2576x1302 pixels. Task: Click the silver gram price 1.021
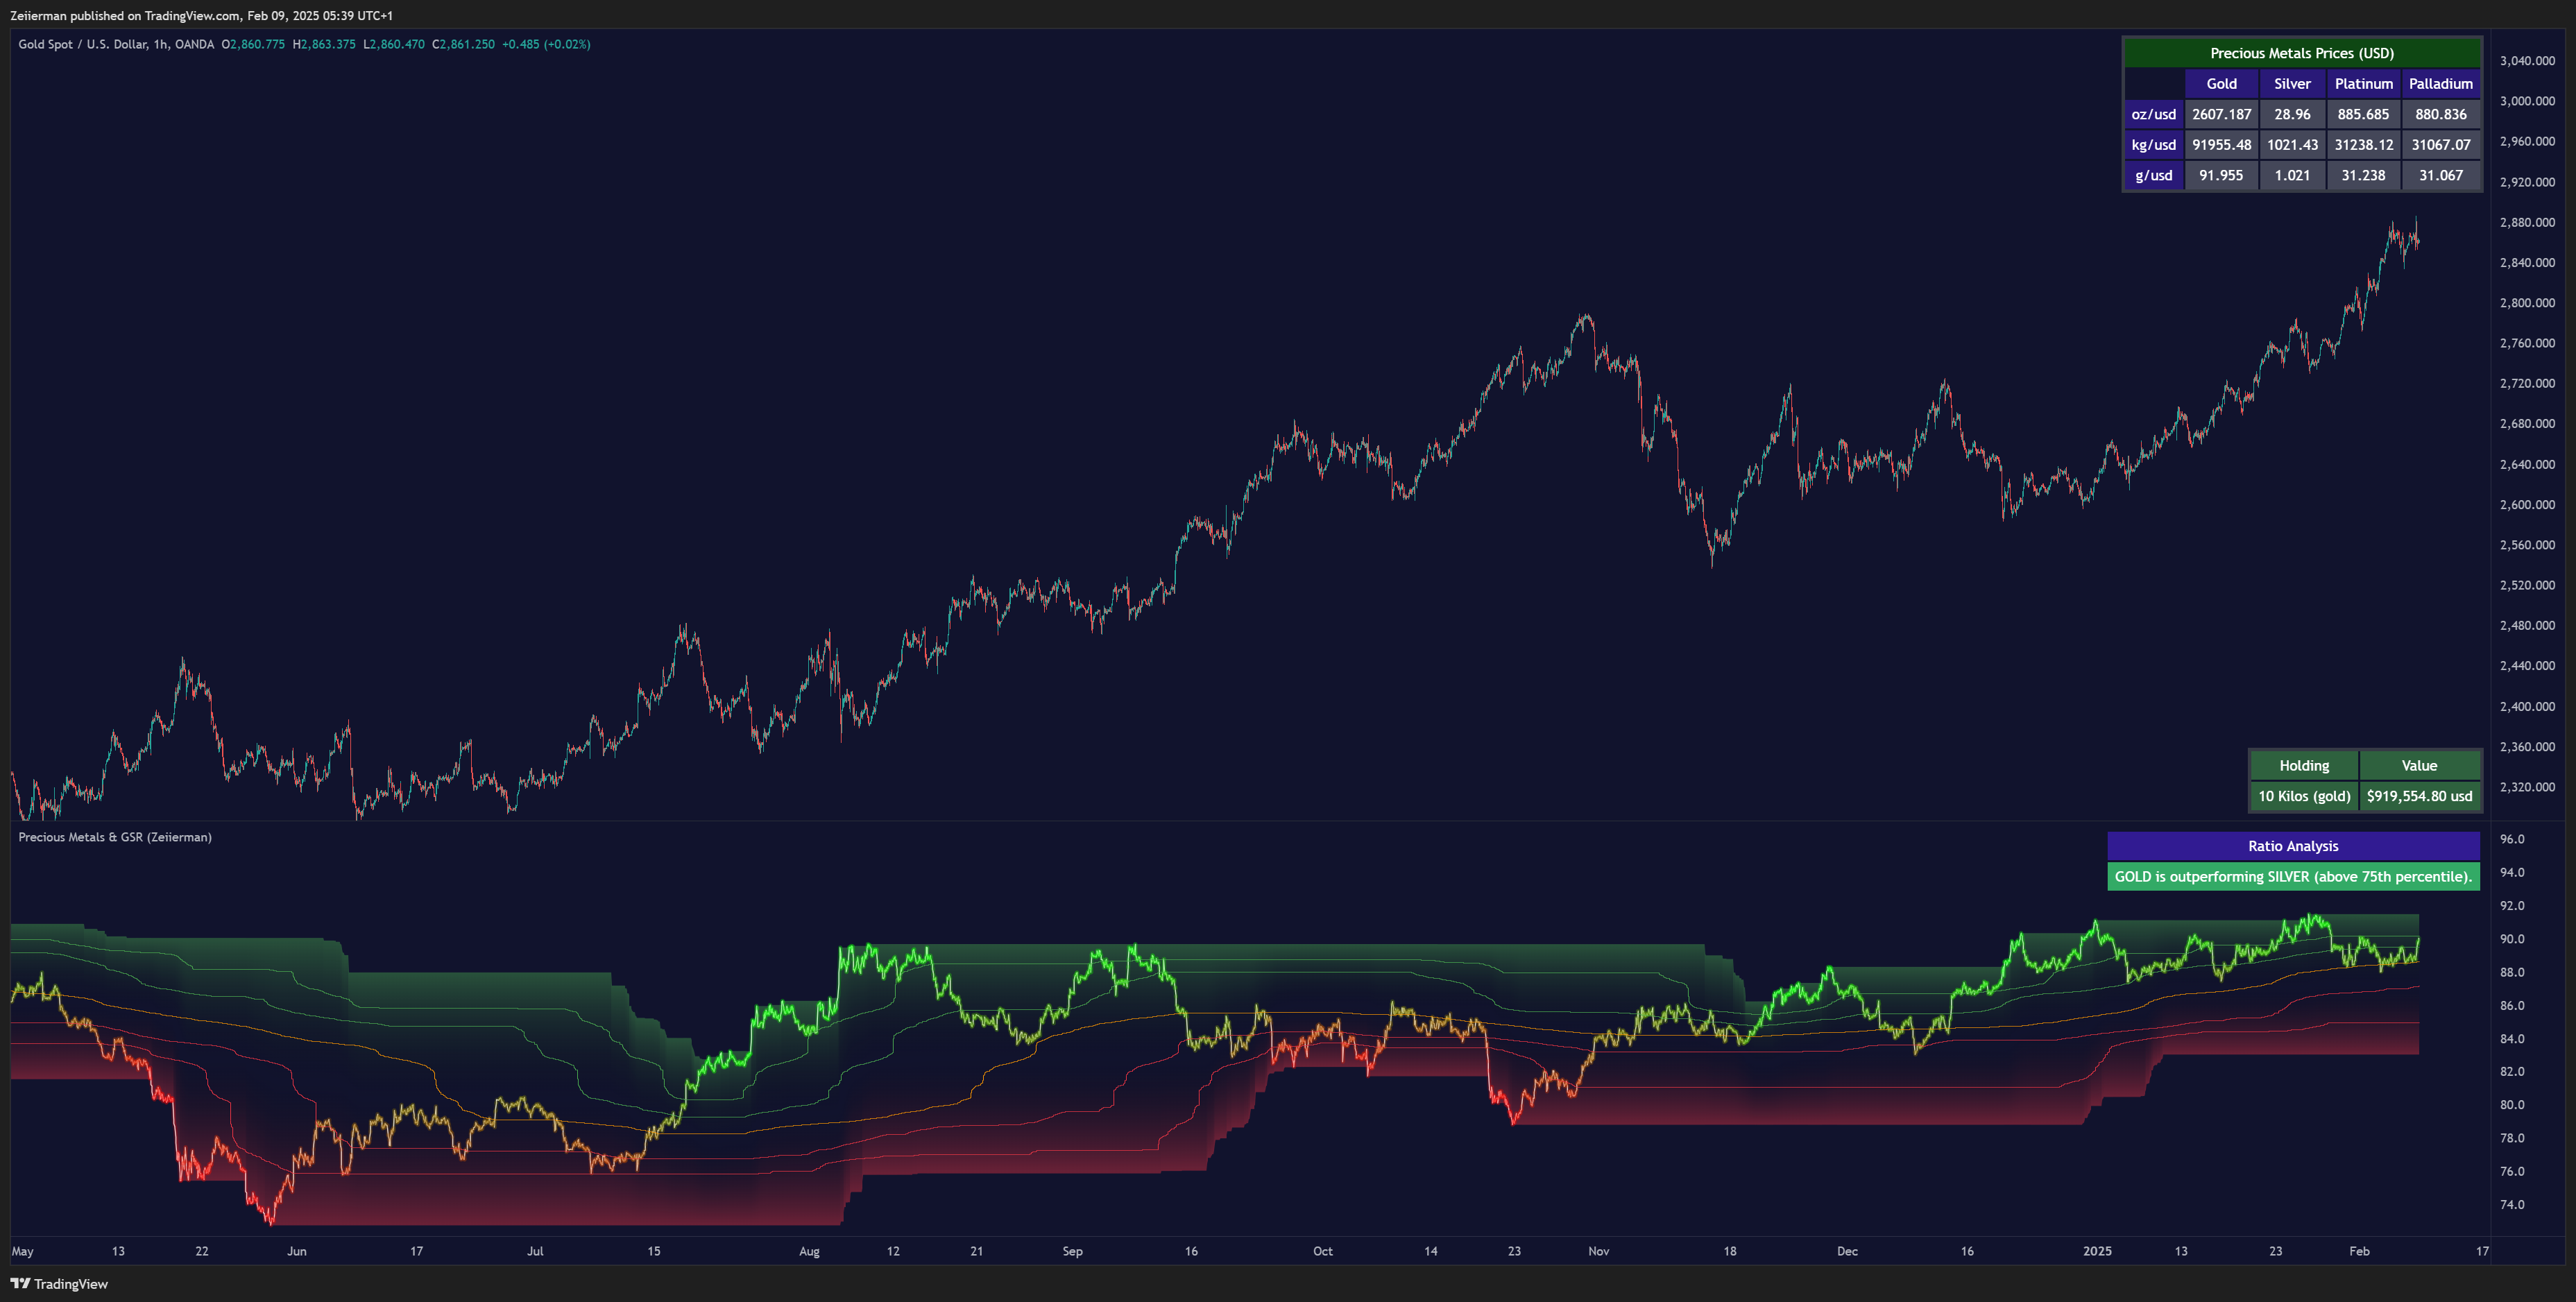[2292, 175]
